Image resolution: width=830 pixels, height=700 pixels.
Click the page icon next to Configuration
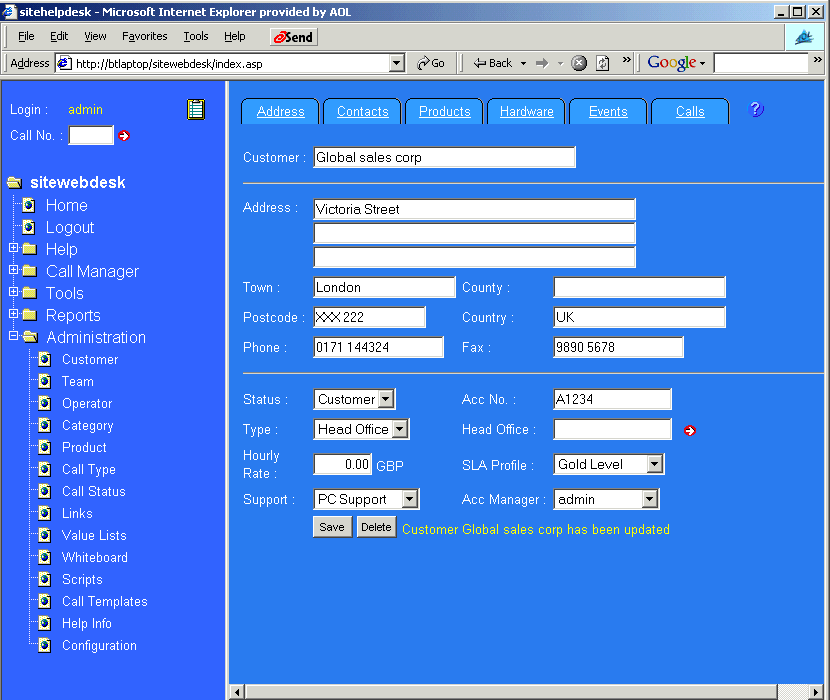pyautogui.click(x=45, y=645)
